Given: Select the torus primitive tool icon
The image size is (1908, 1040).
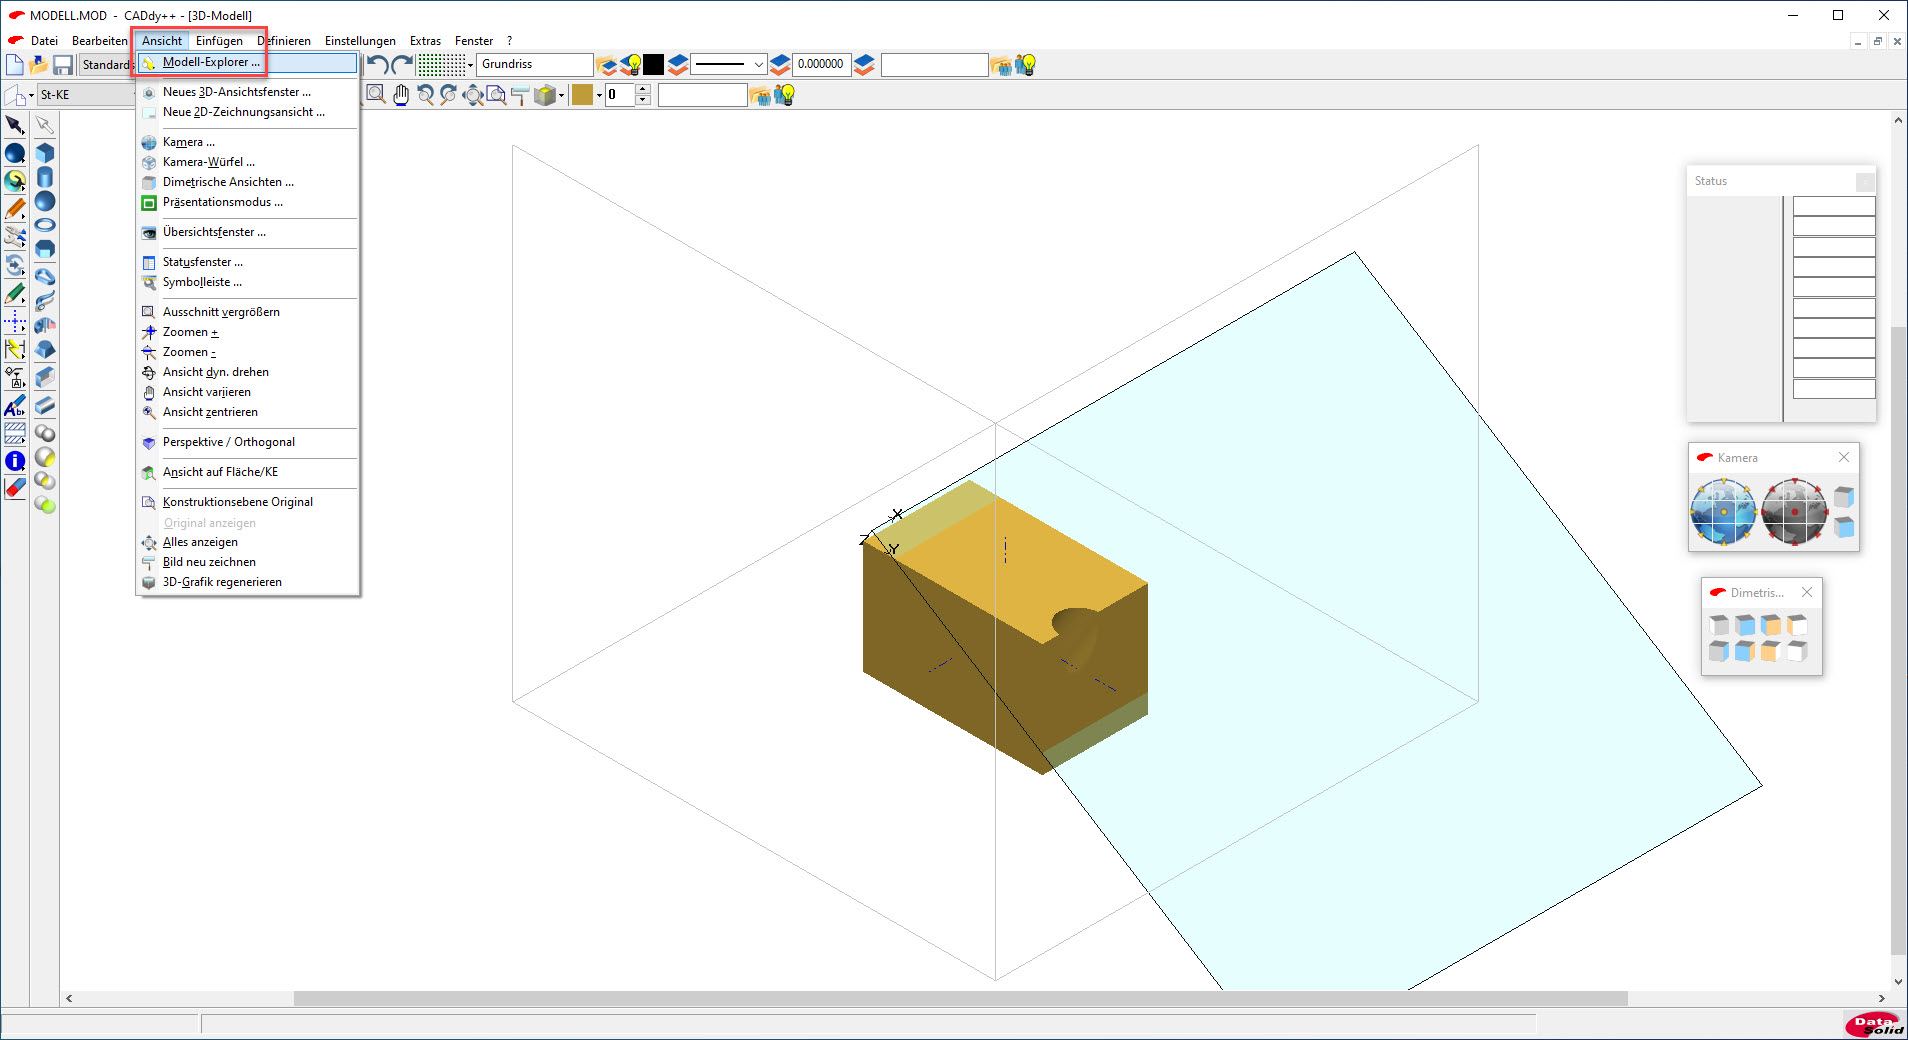Looking at the screenshot, I should [45, 225].
